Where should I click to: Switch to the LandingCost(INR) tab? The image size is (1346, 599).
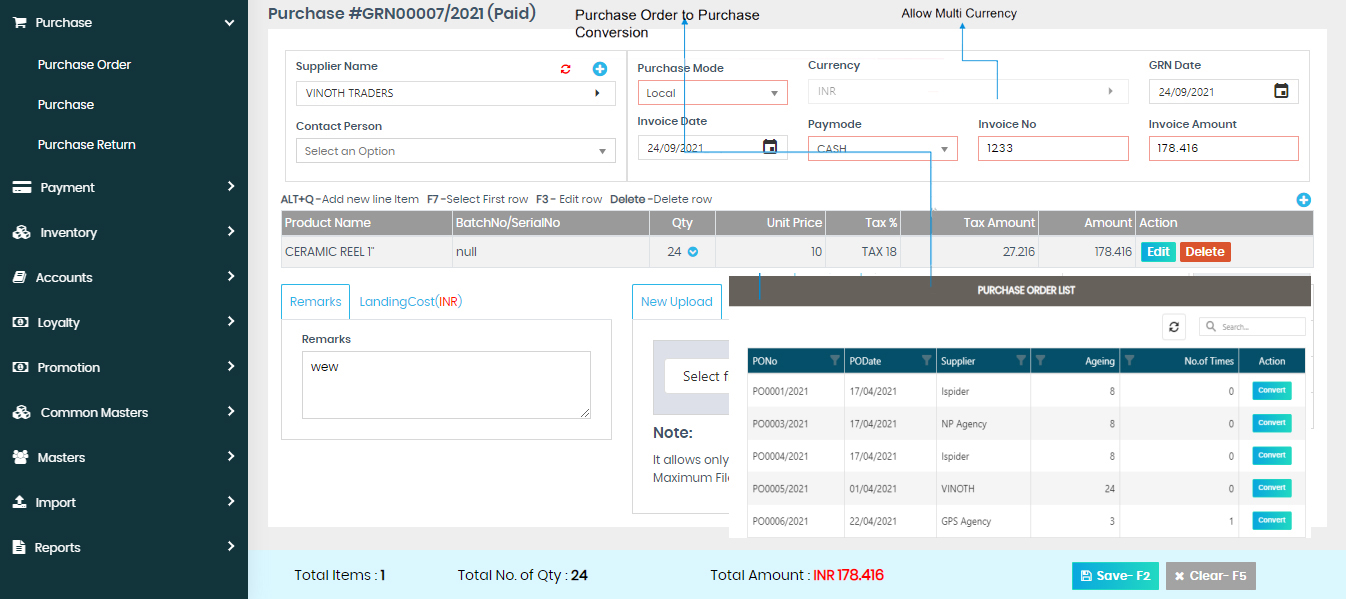tap(411, 300)
